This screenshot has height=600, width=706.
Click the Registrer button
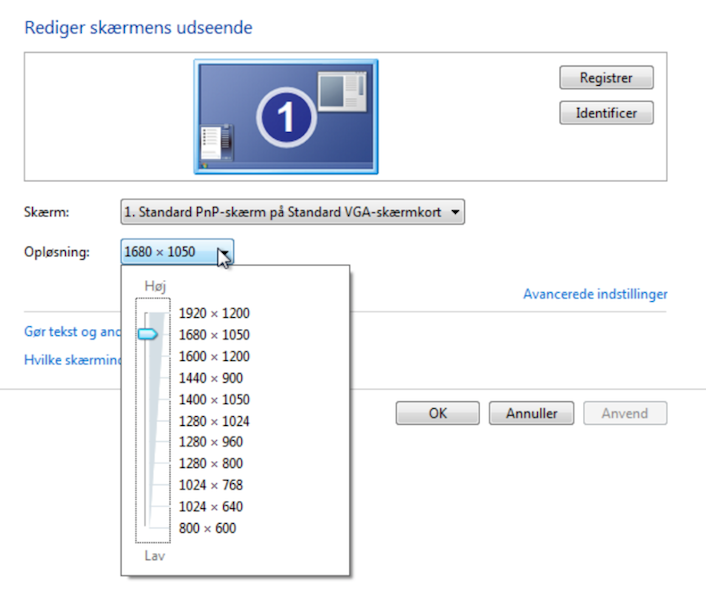606,78
